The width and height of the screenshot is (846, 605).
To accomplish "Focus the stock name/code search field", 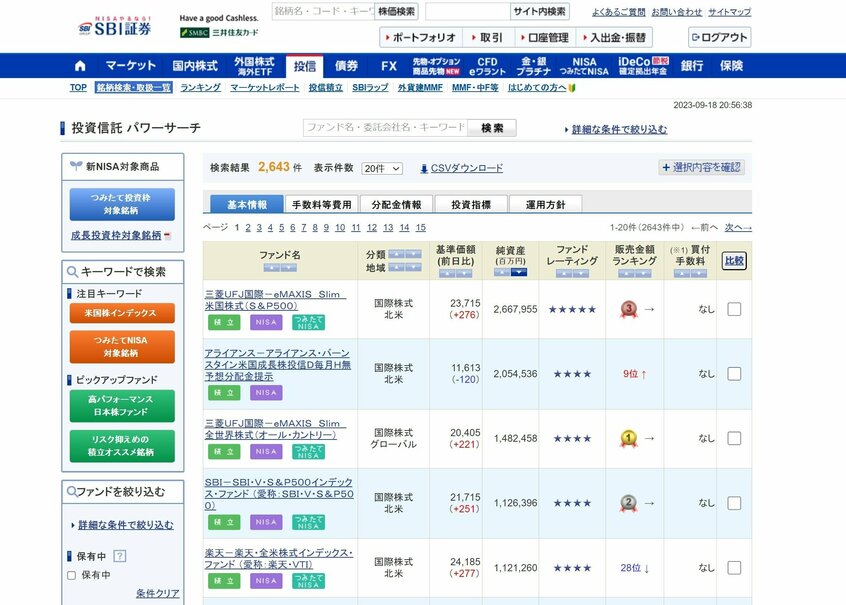I will 323,11.
